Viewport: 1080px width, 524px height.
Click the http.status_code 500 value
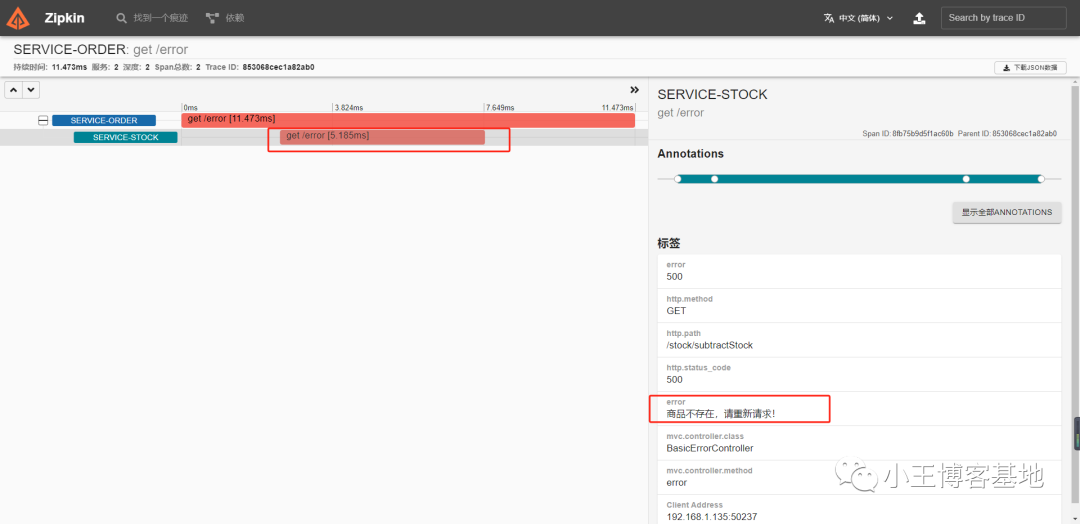pyautogui.click(x=674, y=379)
